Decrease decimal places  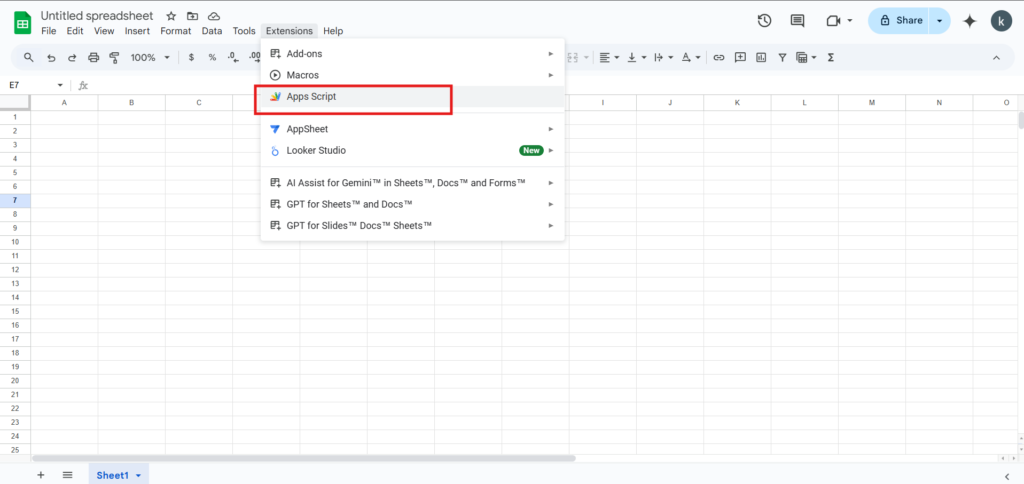click(233, 57)
